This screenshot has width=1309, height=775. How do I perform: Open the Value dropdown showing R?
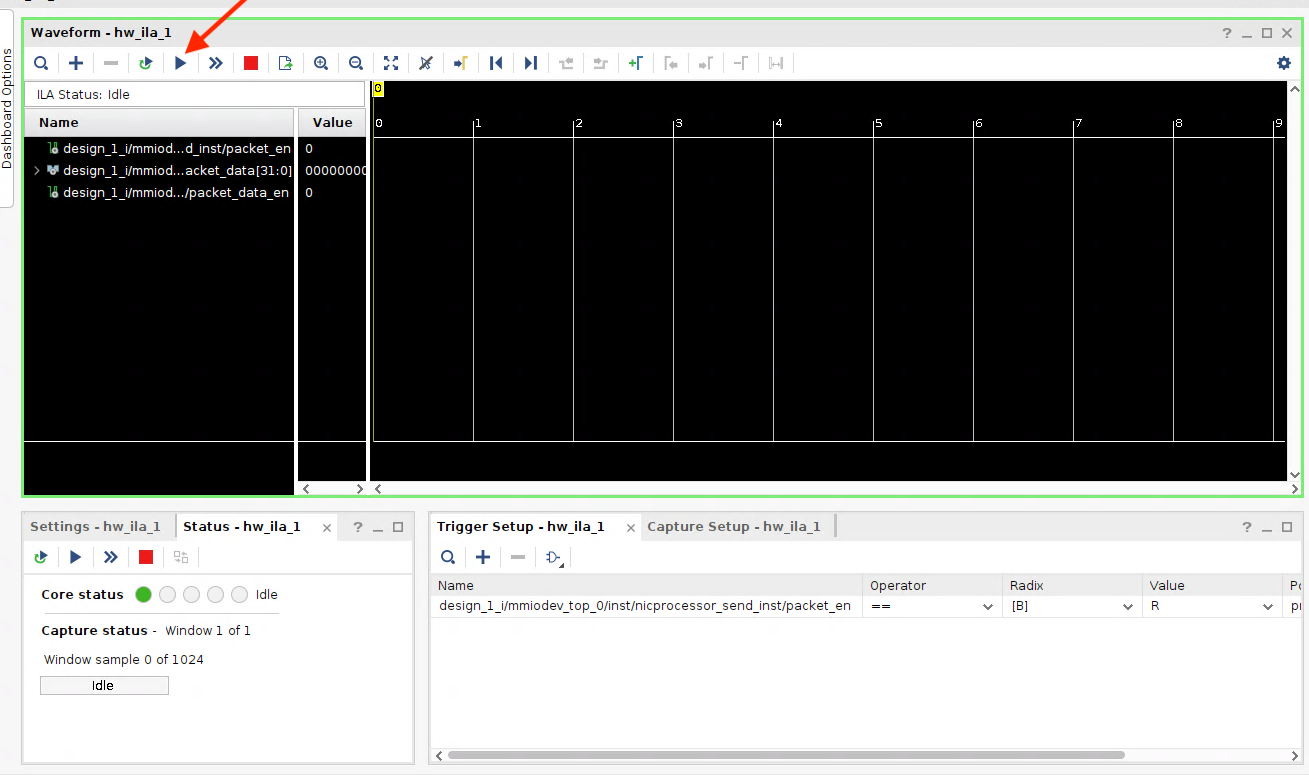(x=1267, y=607)
